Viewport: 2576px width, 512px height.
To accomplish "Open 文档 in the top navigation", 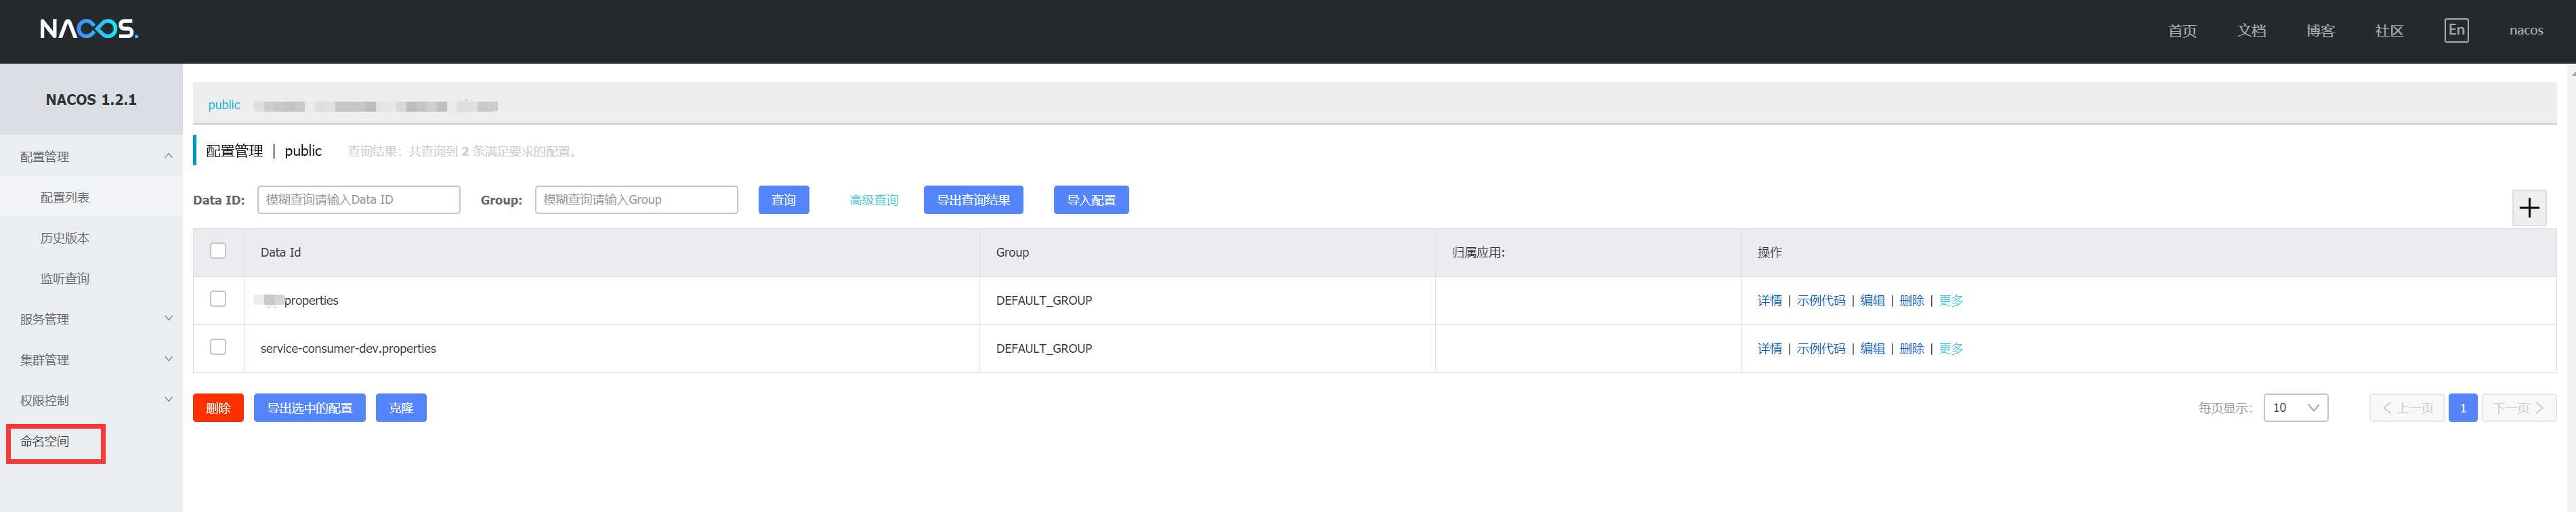I will (2251, 31).
